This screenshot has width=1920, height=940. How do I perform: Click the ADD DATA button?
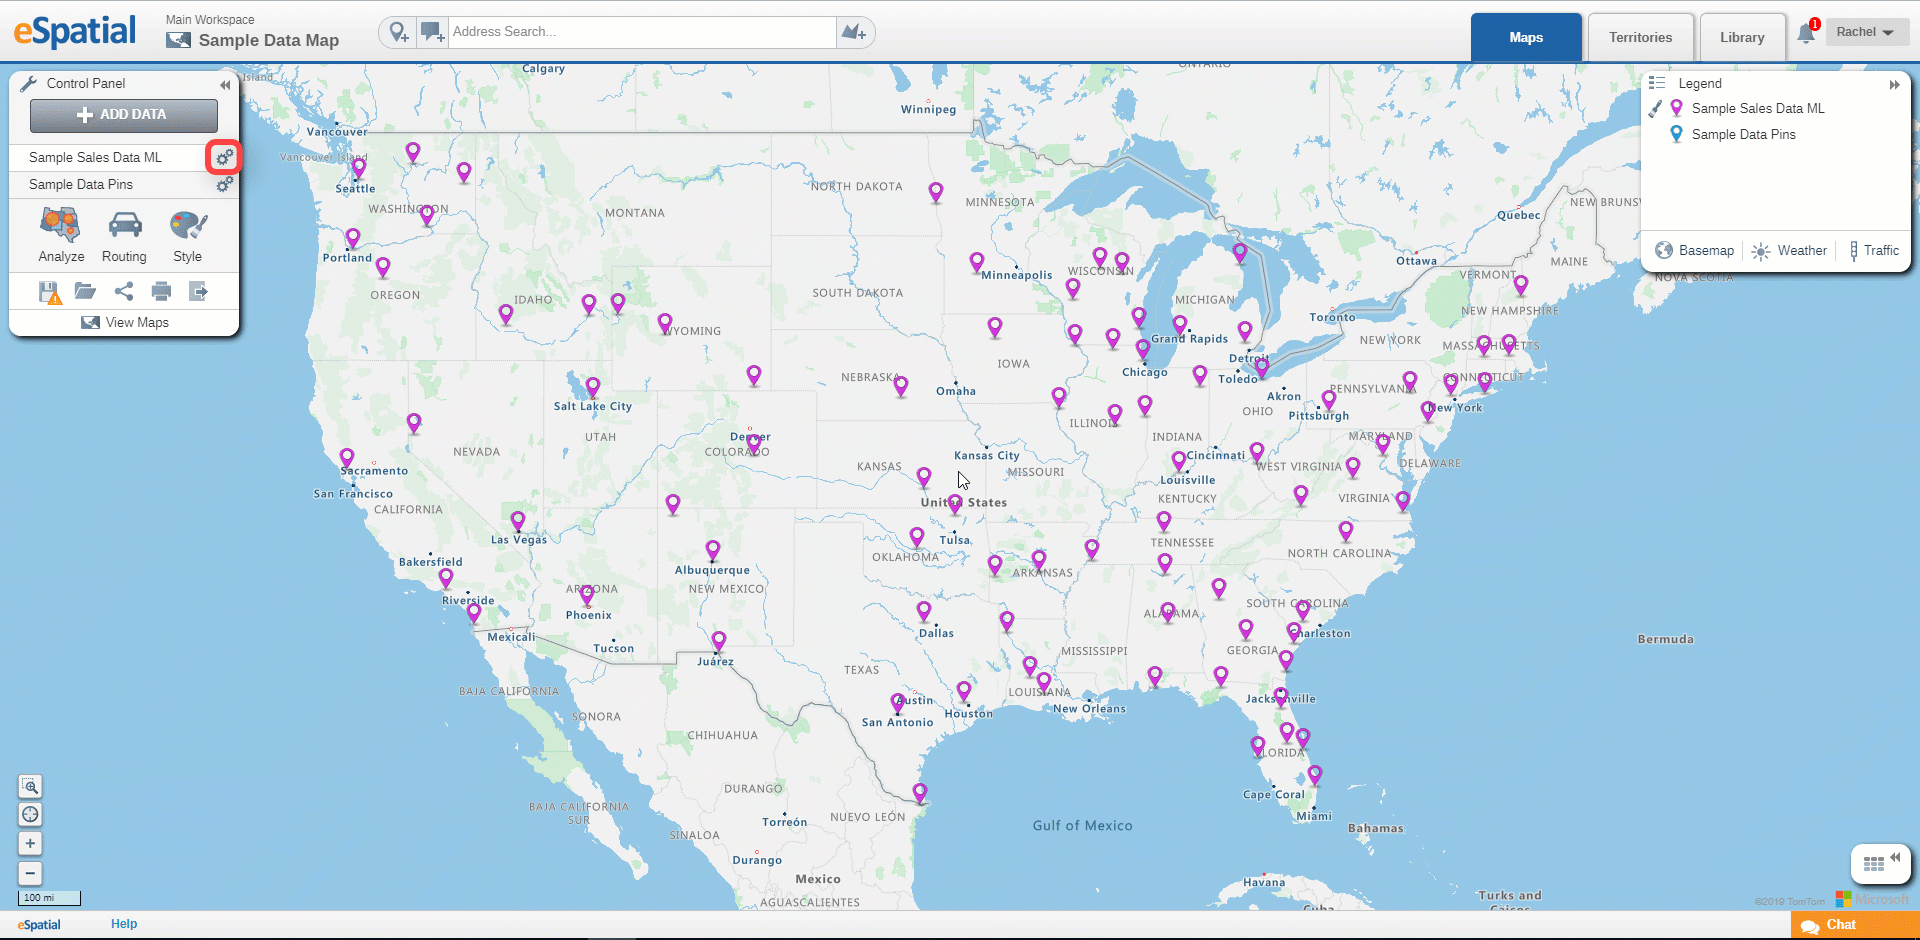coord(124,115)
